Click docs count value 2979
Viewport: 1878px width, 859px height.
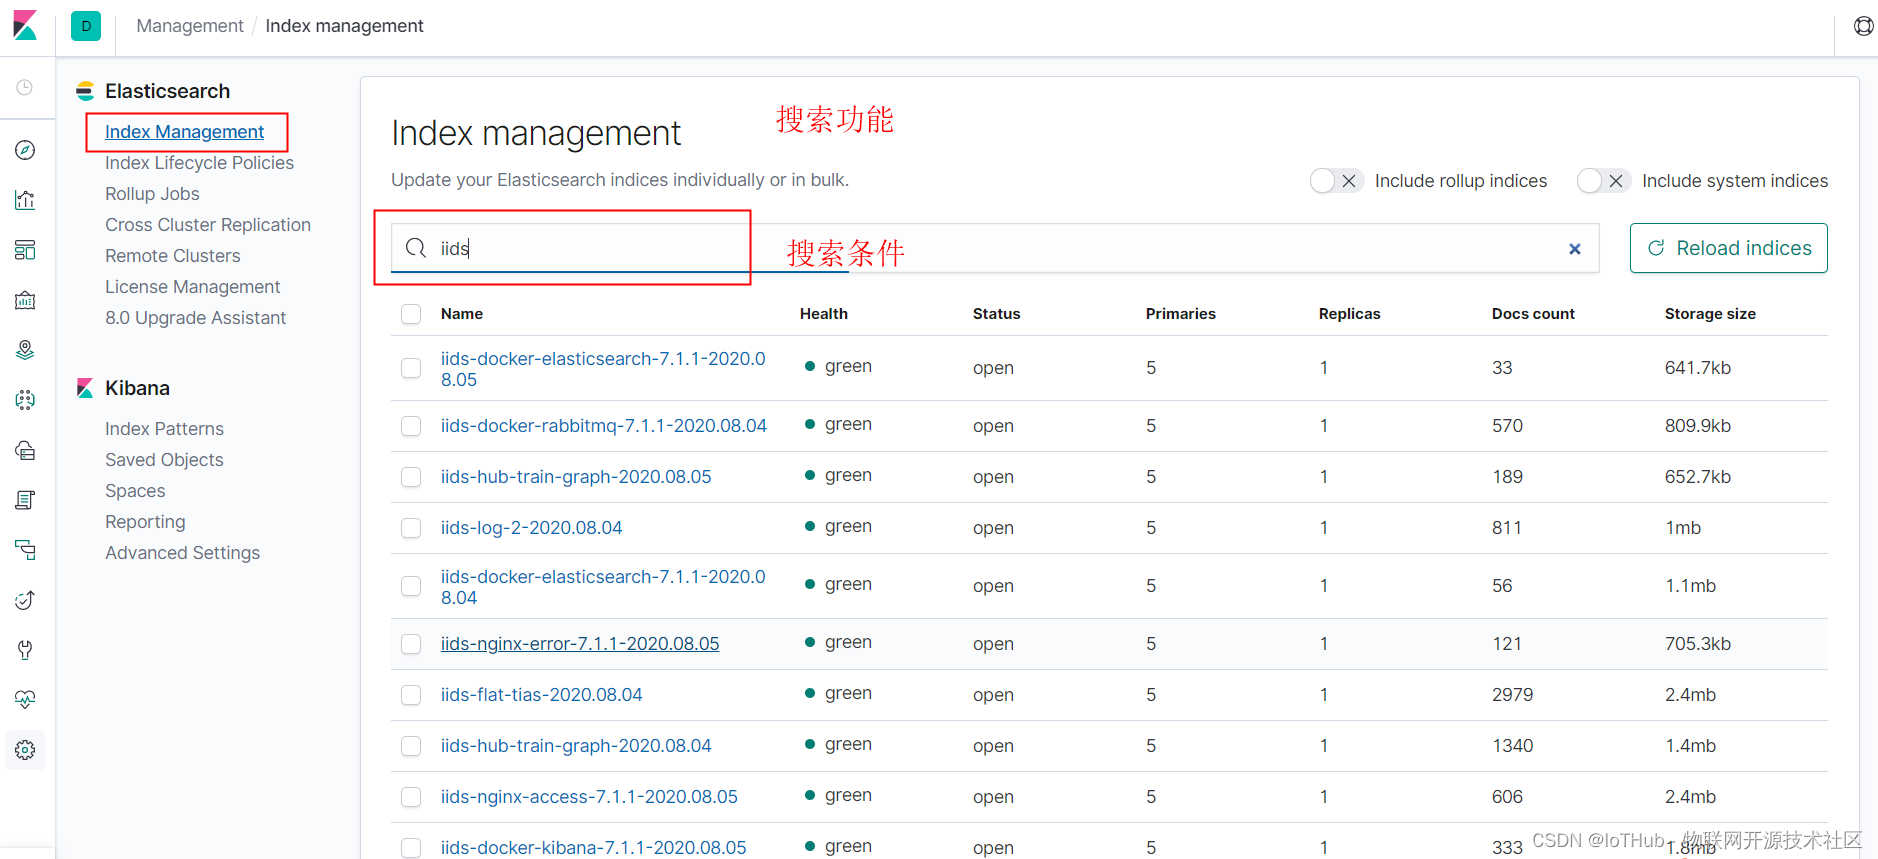(x=1512, y=695)
